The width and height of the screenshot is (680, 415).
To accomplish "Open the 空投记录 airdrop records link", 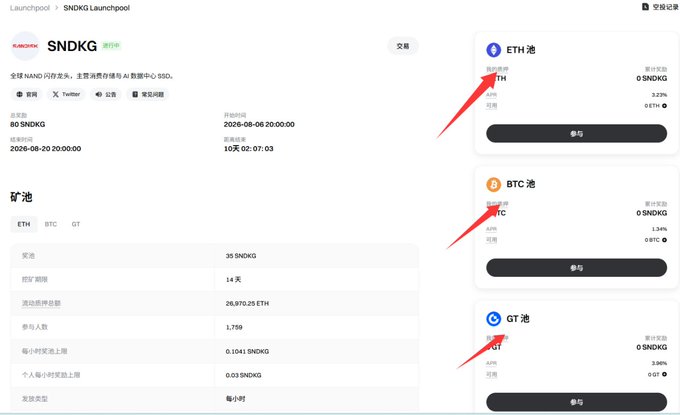I will [660, 7].
